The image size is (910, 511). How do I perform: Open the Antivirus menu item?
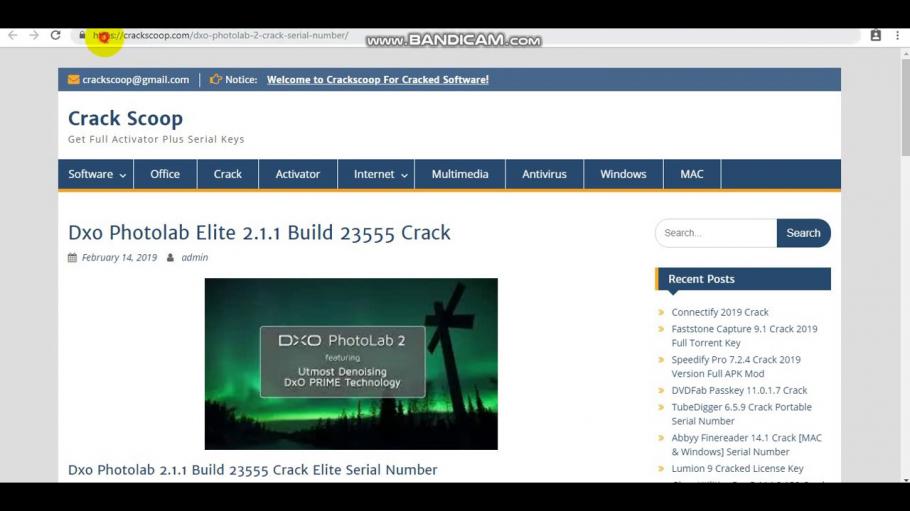coord(544,174)
